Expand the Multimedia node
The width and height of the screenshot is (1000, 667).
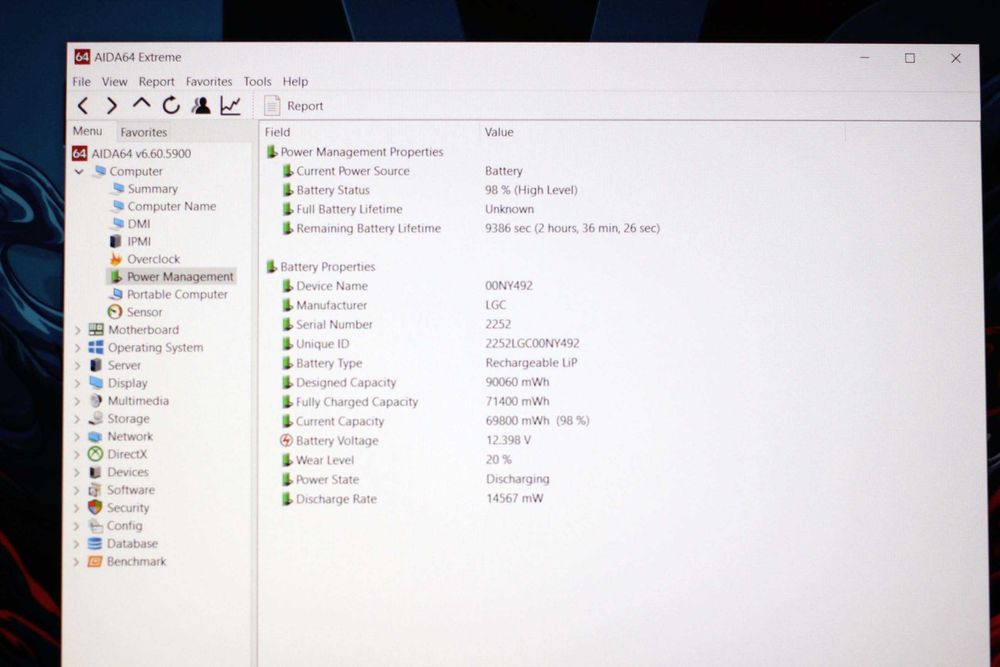point(78,401)
